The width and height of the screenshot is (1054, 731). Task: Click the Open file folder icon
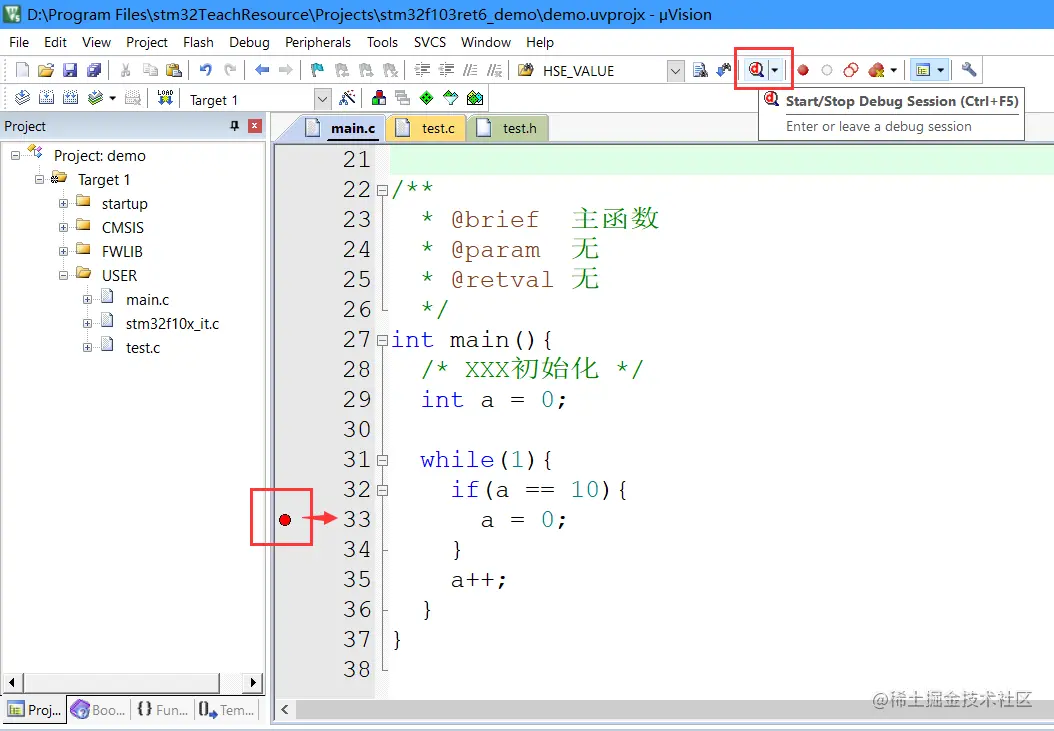coord(46,70)
